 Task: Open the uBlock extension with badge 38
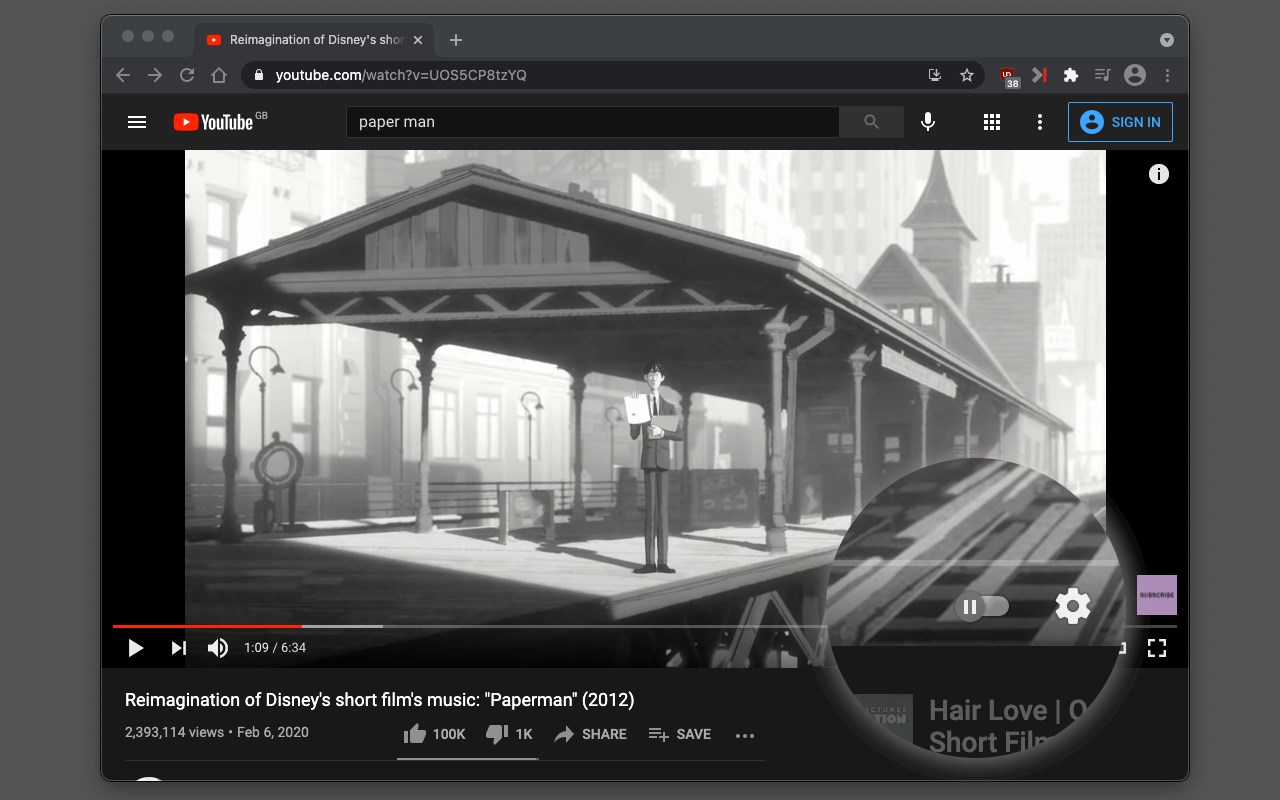[x=1008, y=76]
